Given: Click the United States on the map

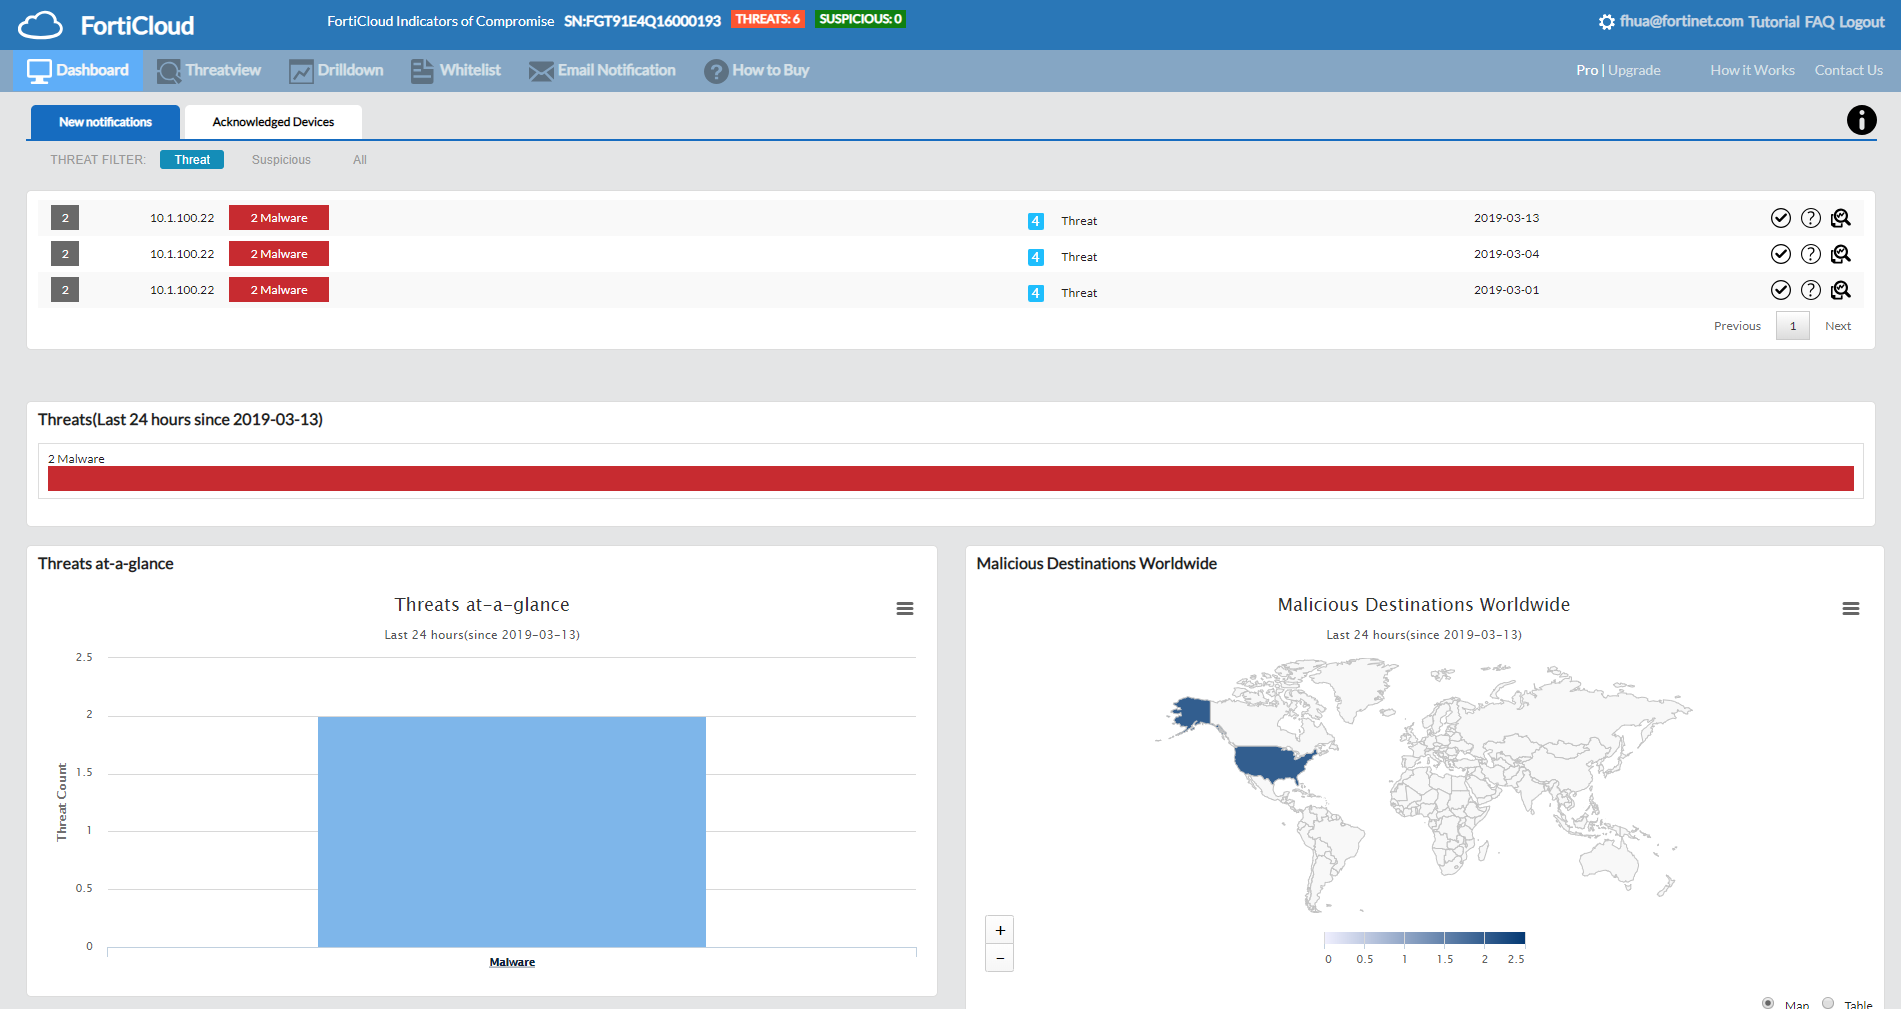Looking at the screenshot, I should point(1272,763).
